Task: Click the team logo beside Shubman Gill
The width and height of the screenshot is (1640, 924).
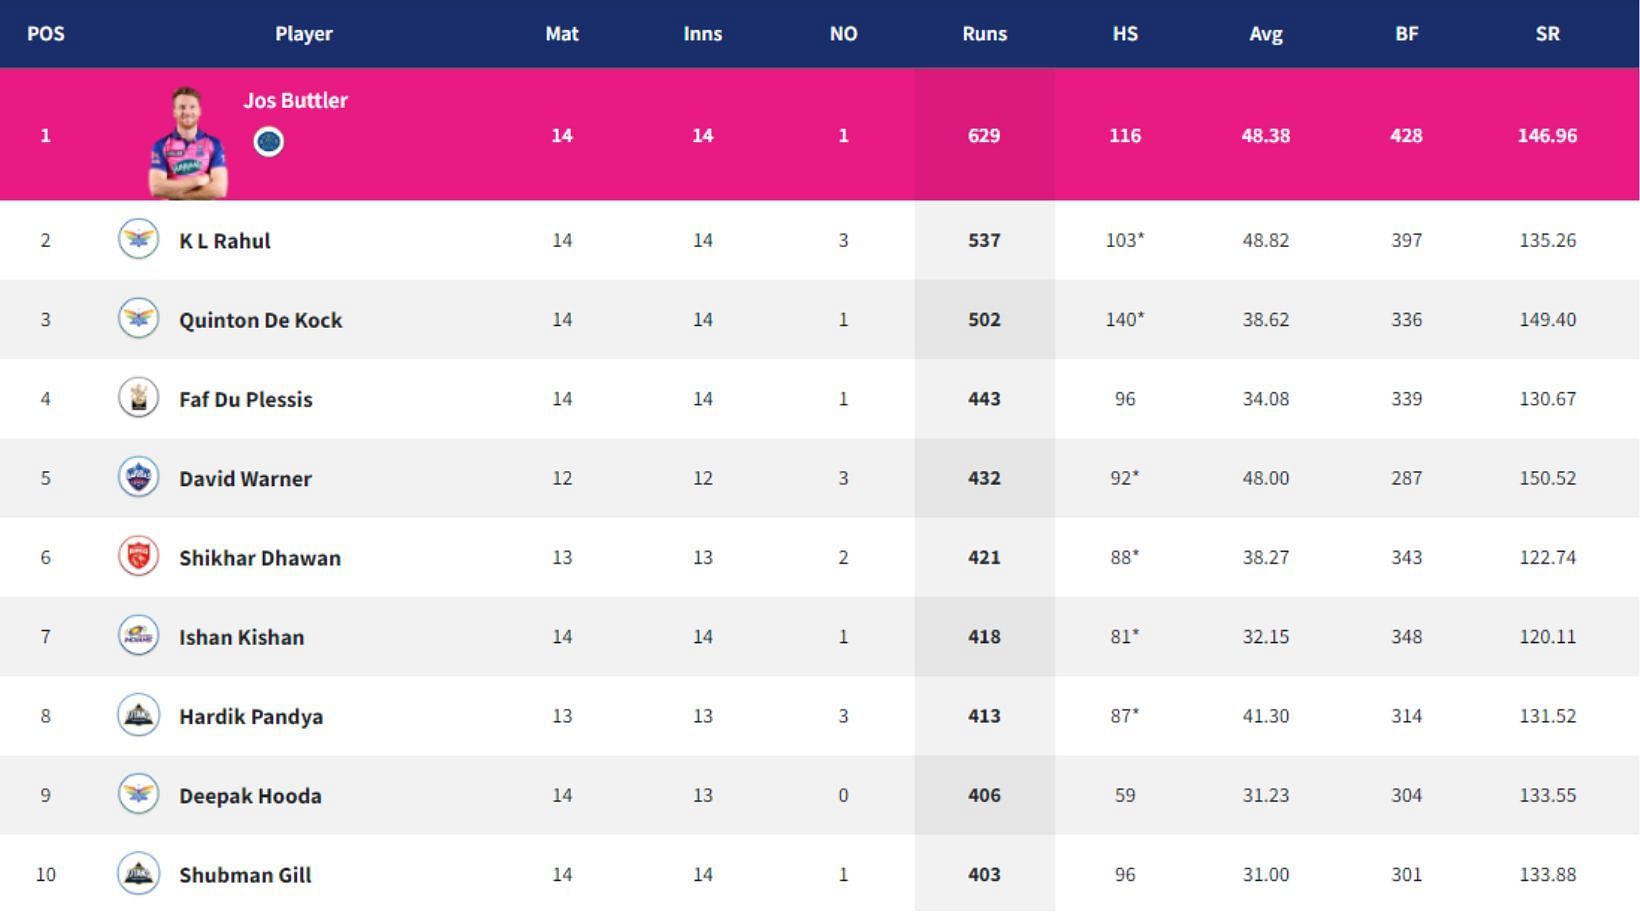Action: click(x=138, y=873)
